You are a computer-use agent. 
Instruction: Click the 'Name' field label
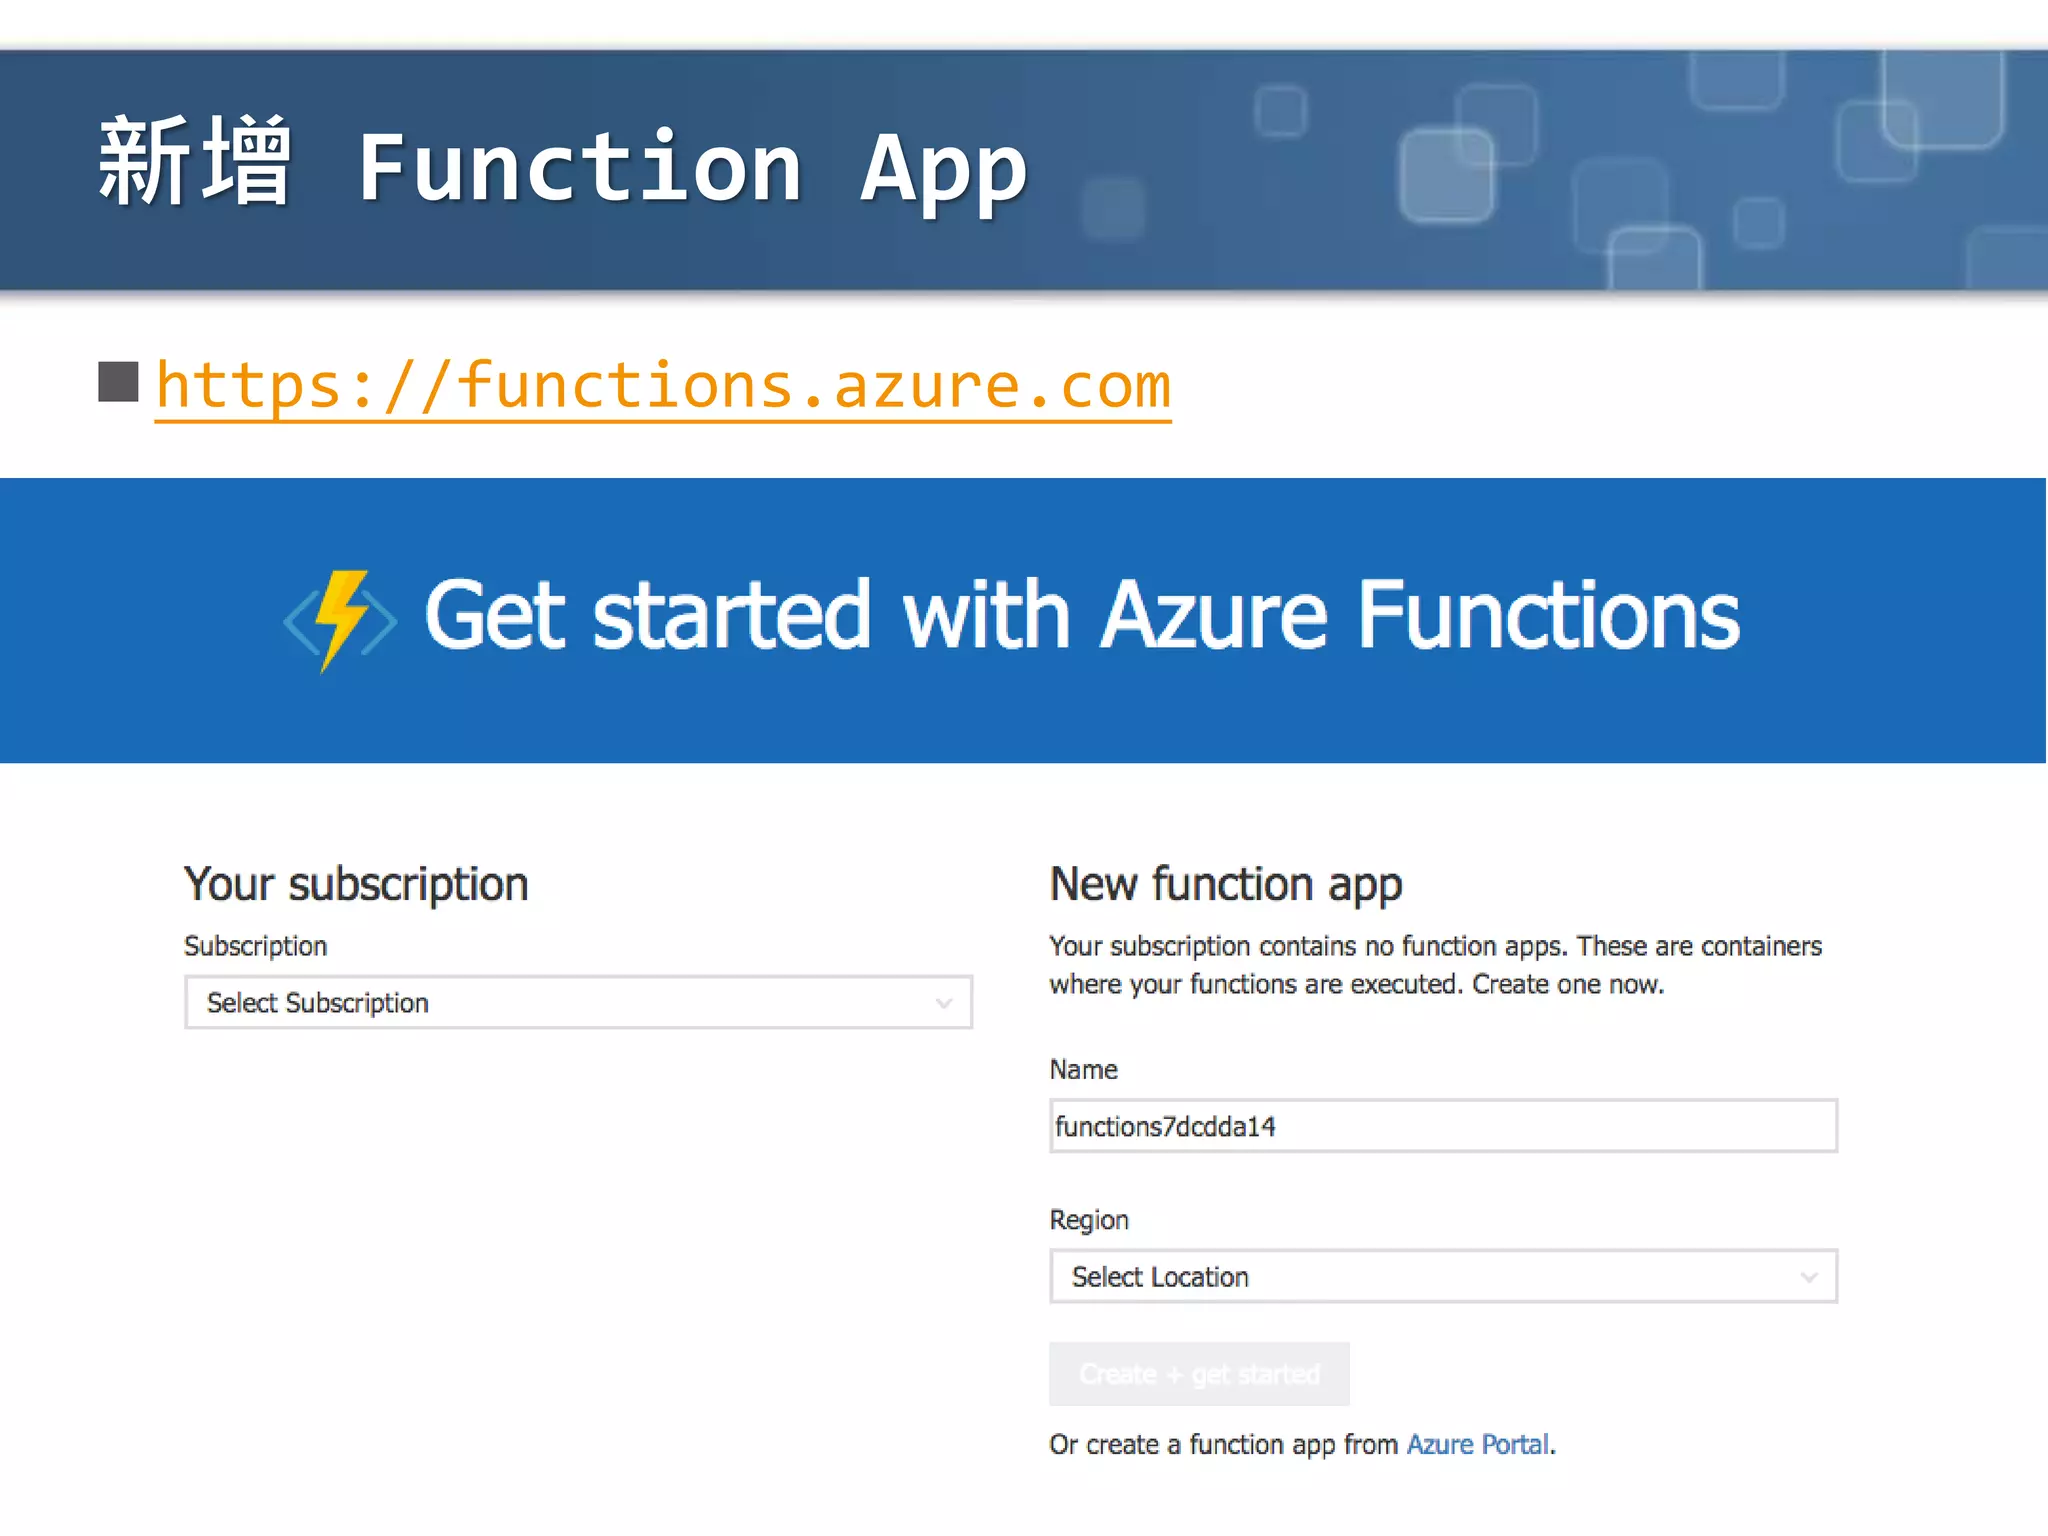(1084, 1069)
